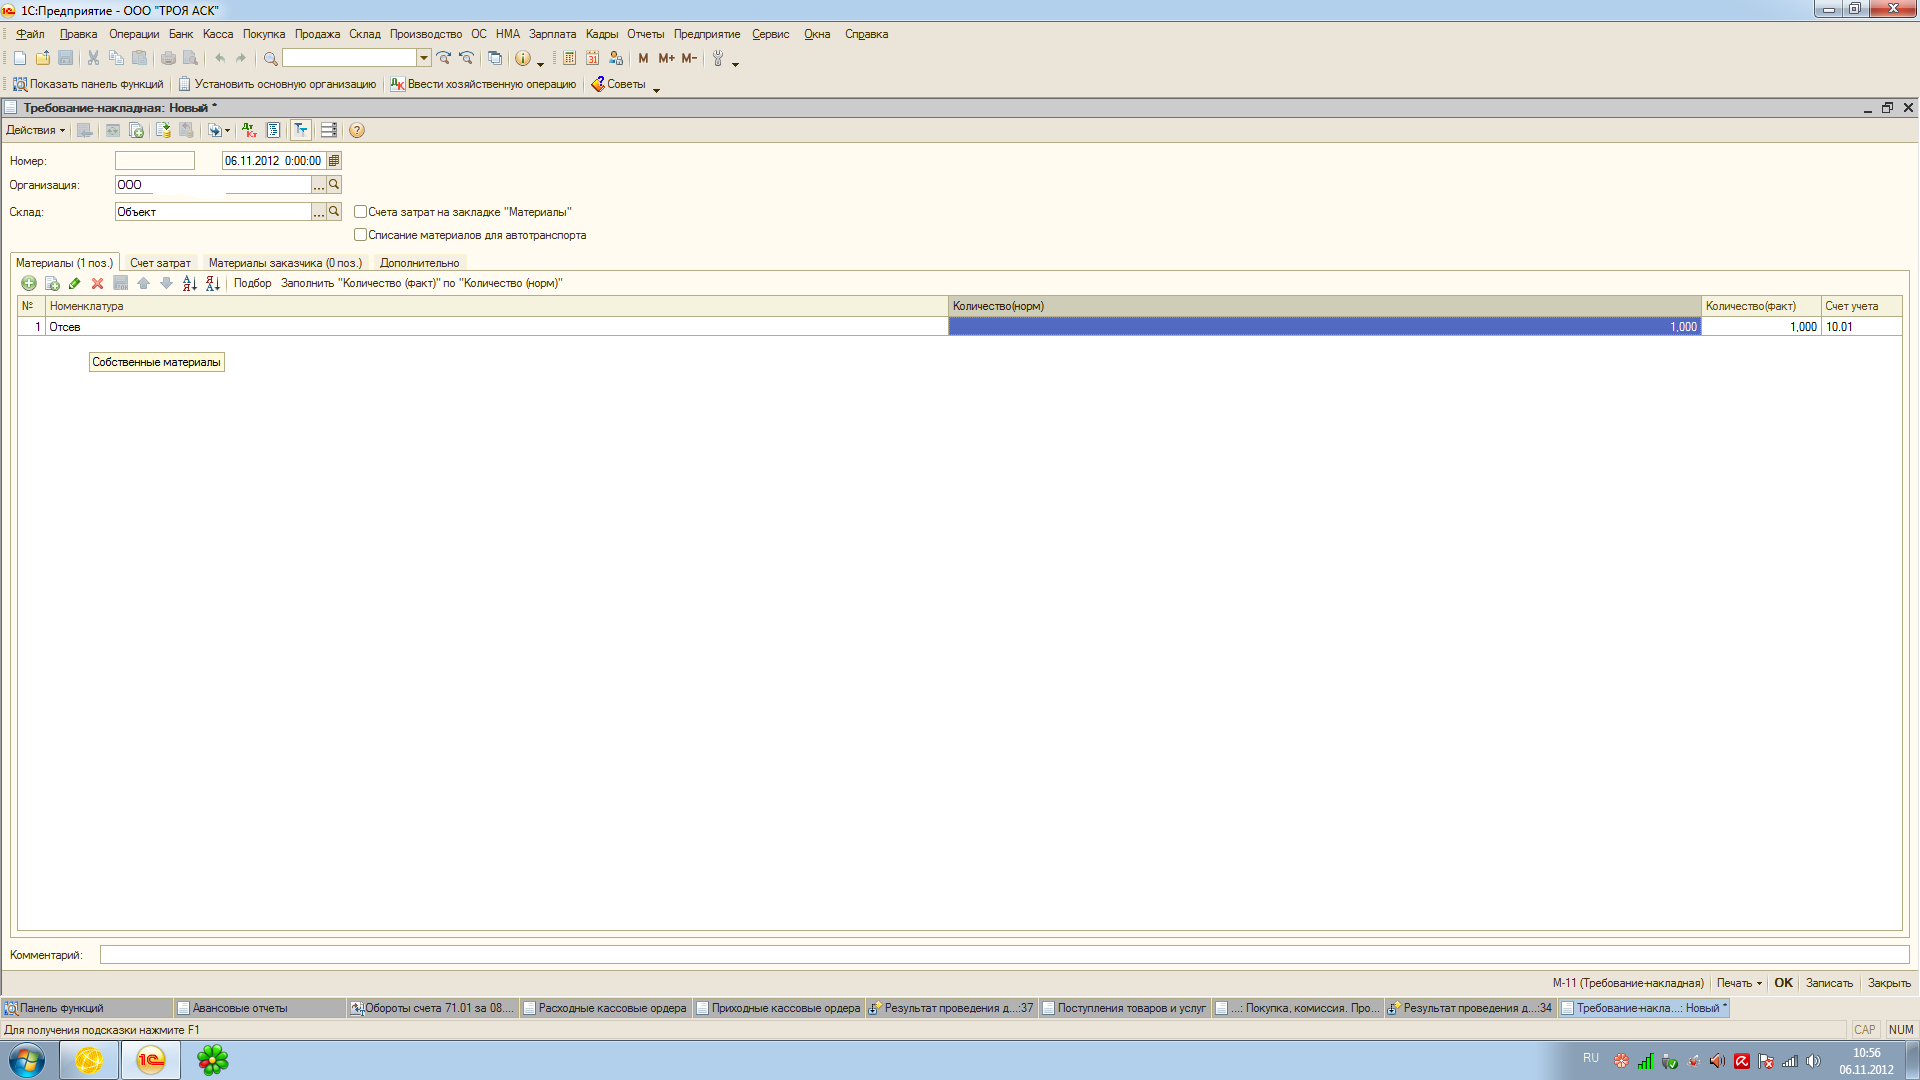Open the Производство menu
1920x1080 pixels.
(426, 34)
